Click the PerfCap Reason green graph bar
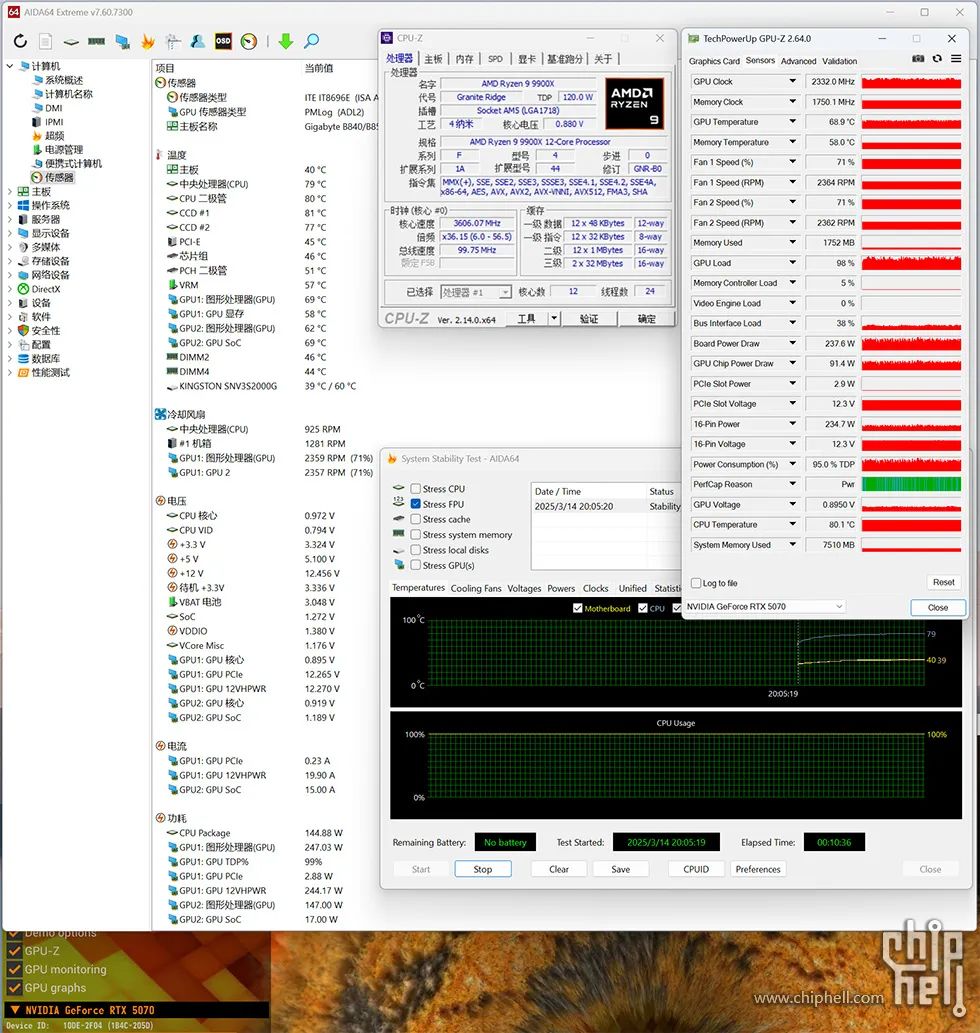This screenshot has width=980, height=1033. point(912,484)
